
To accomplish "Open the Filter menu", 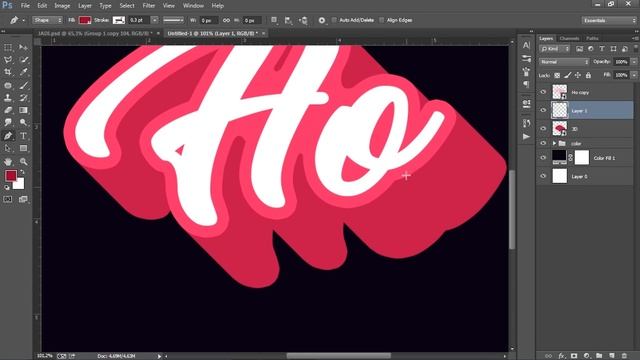I will tap(149, 6).
